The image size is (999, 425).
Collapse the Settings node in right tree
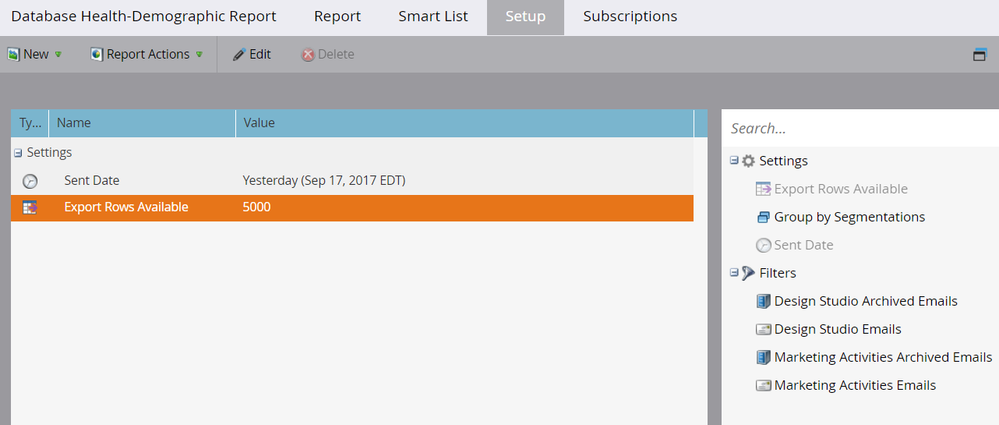click(734, 161)
